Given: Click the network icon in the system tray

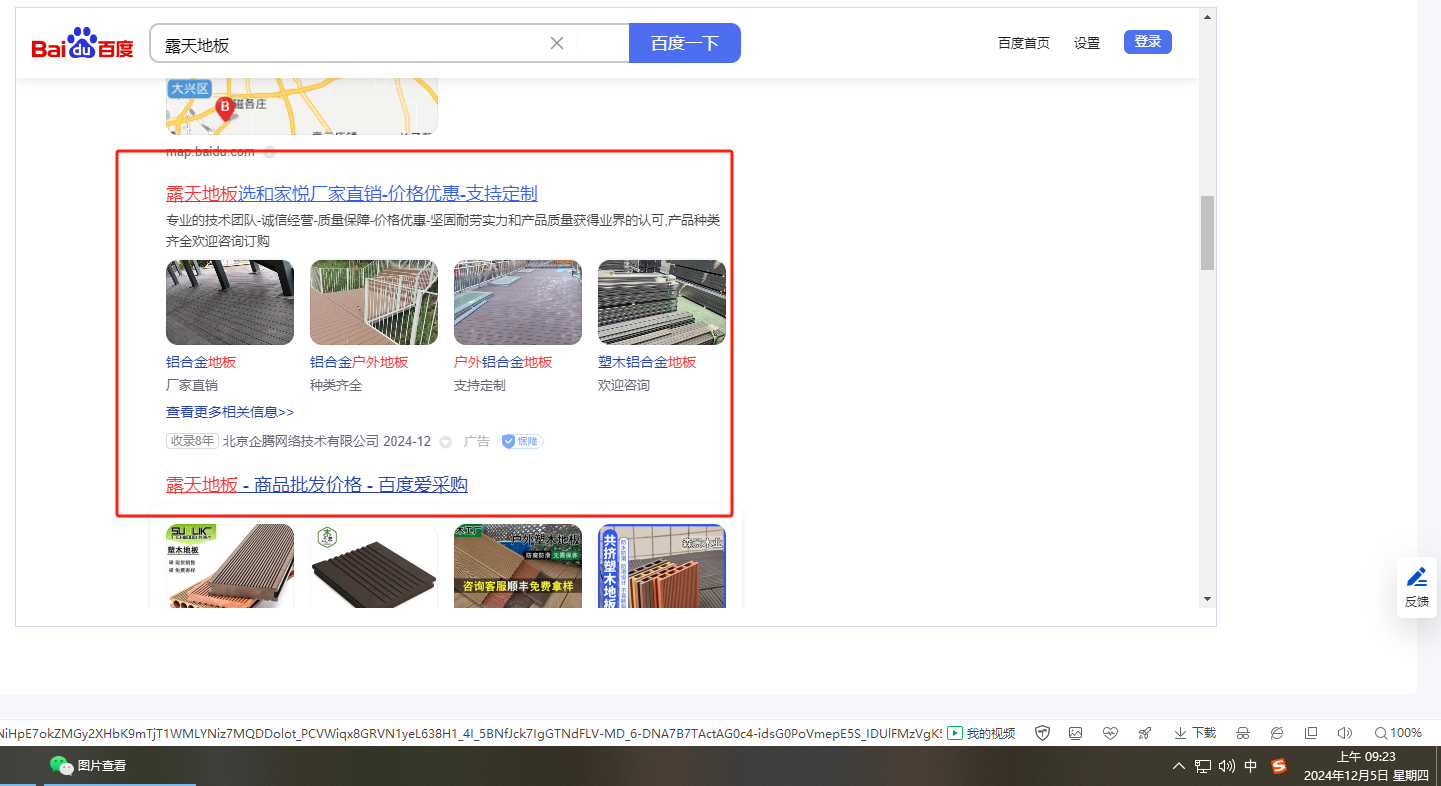Looking at the screenshot, I should coord(1203,767).
